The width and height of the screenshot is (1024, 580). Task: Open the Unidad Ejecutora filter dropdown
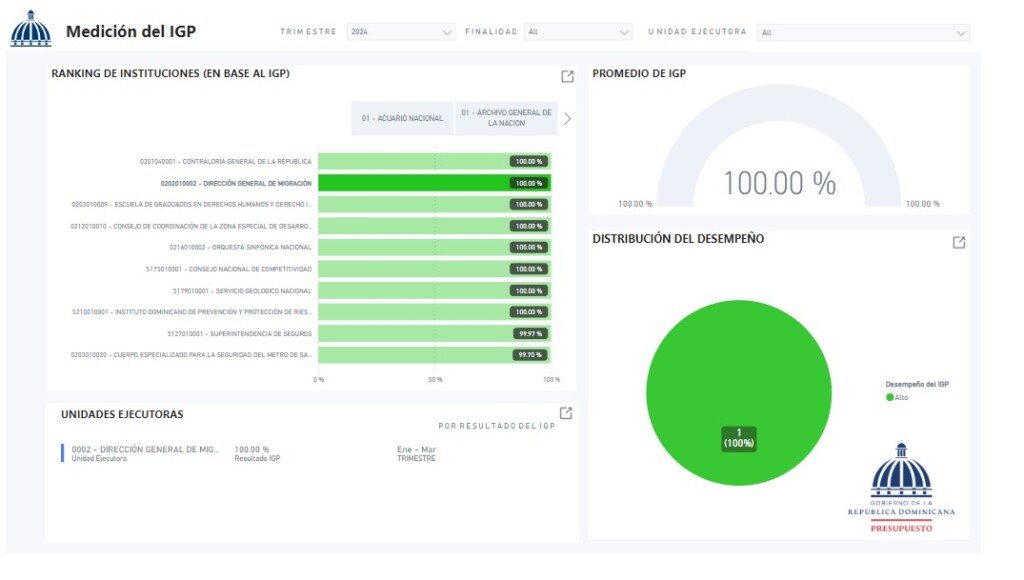[x=863, y=32]
